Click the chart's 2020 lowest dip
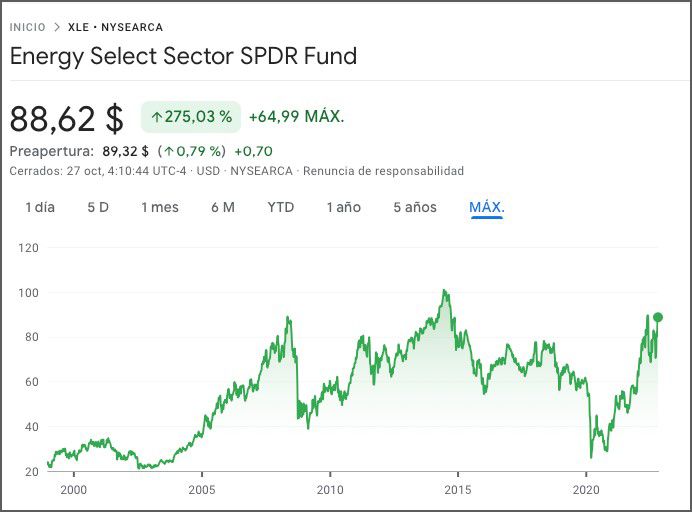 coord(591,457)
